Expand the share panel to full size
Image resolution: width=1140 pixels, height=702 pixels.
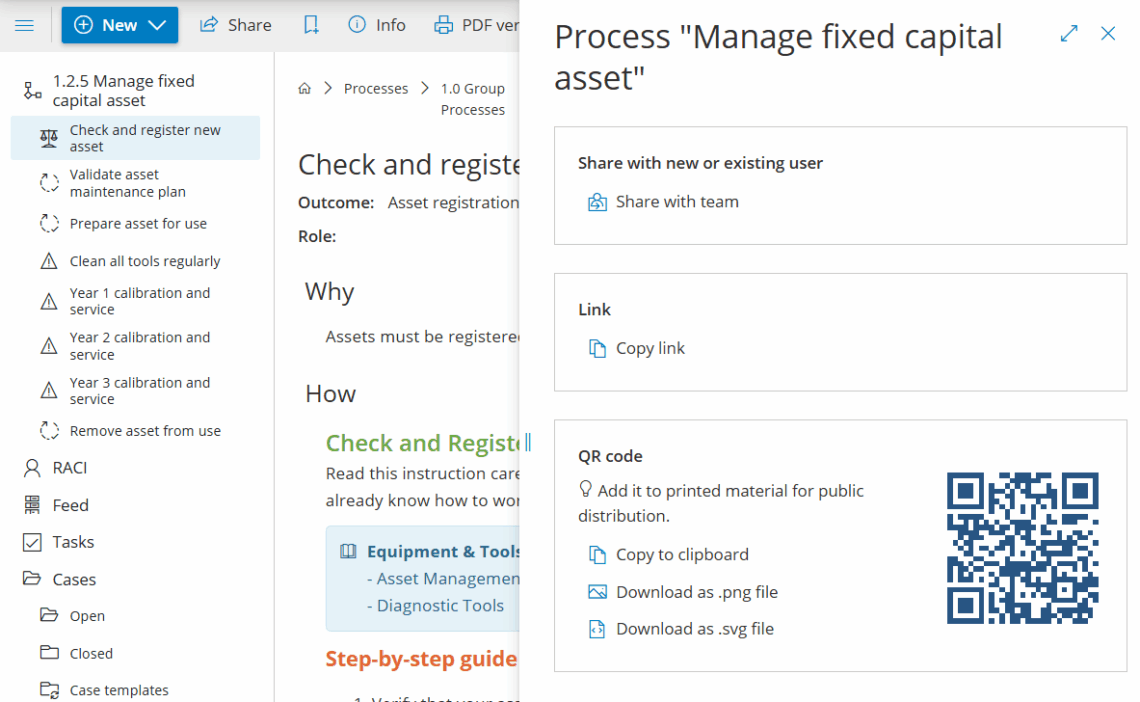click(x=1069, y=33)
